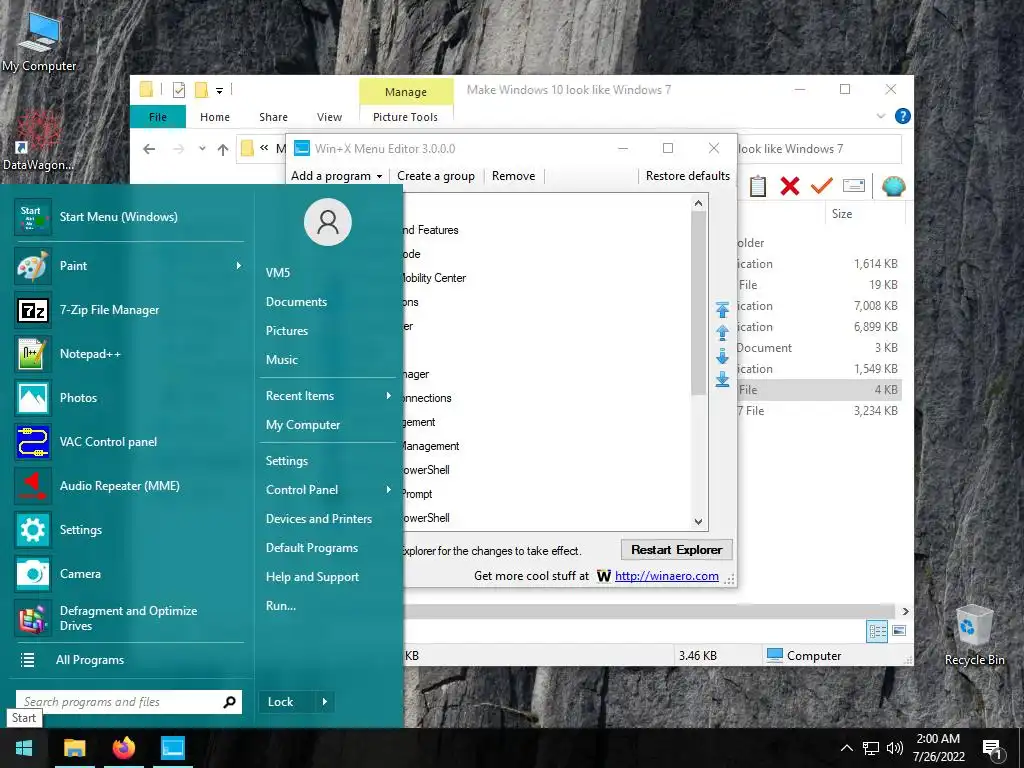Image resolution: width=1024 pixels, height=768 pixels.
Task: Open the Recycle Bin on the desktop
Action: [974, 635]
